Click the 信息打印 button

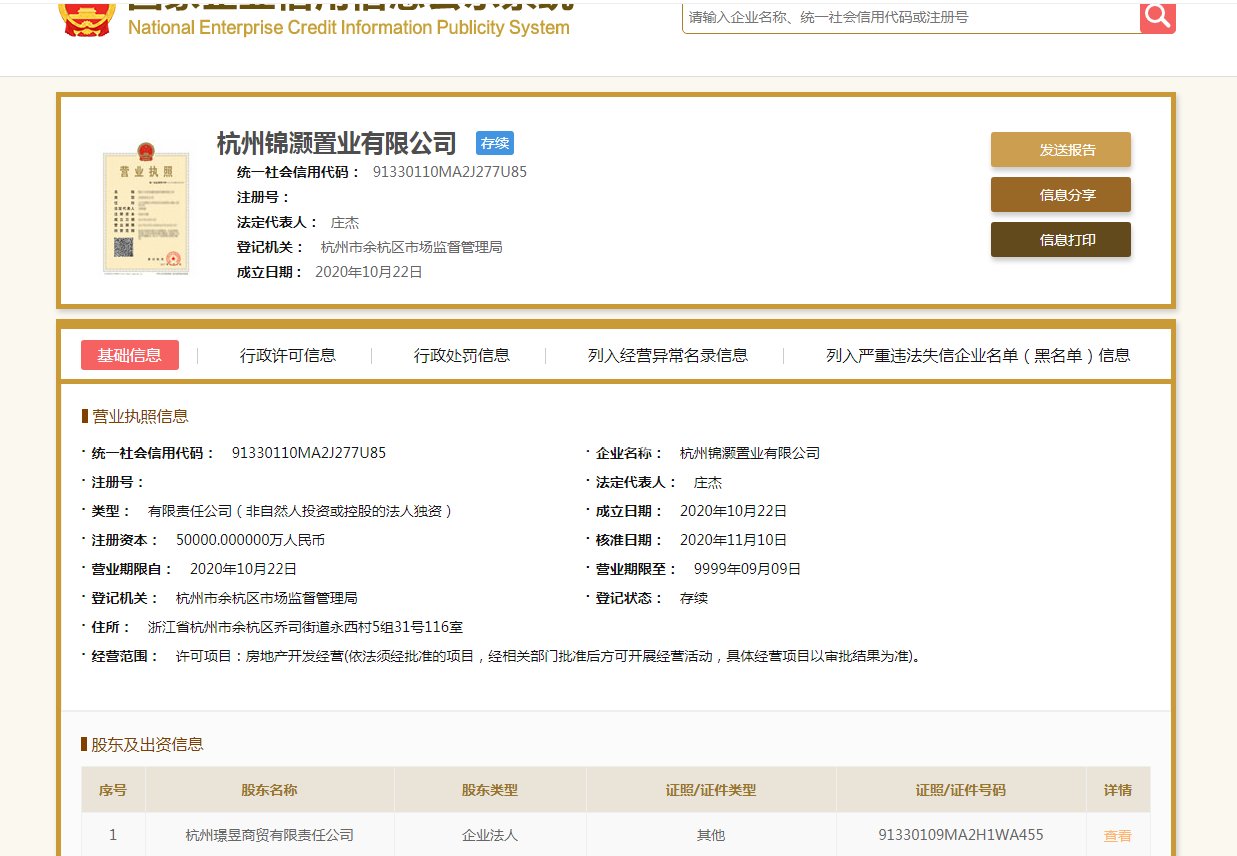[x=1061, y=240]
